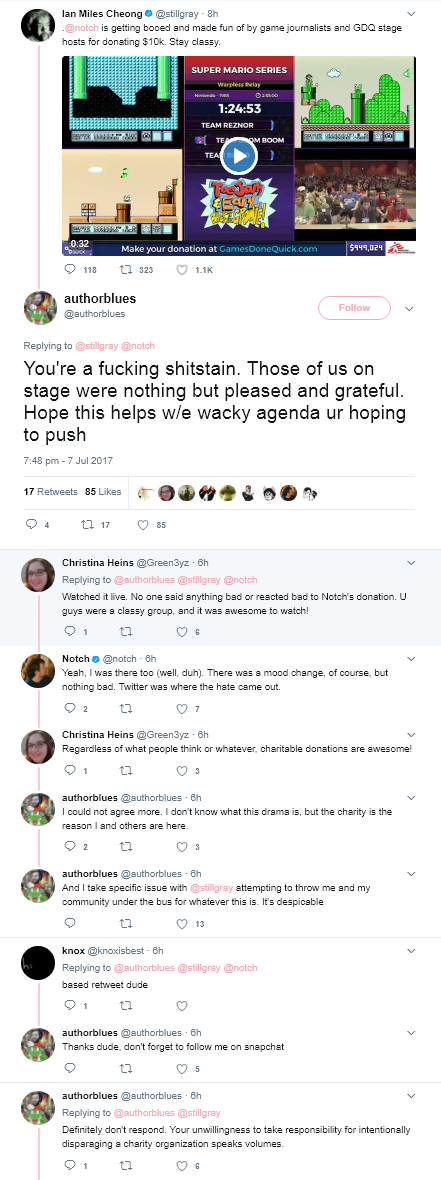Image resolution: width=441 pixels, height=1180 pixels.
Task: View the 85 Likes list
Action: (103, 491)
